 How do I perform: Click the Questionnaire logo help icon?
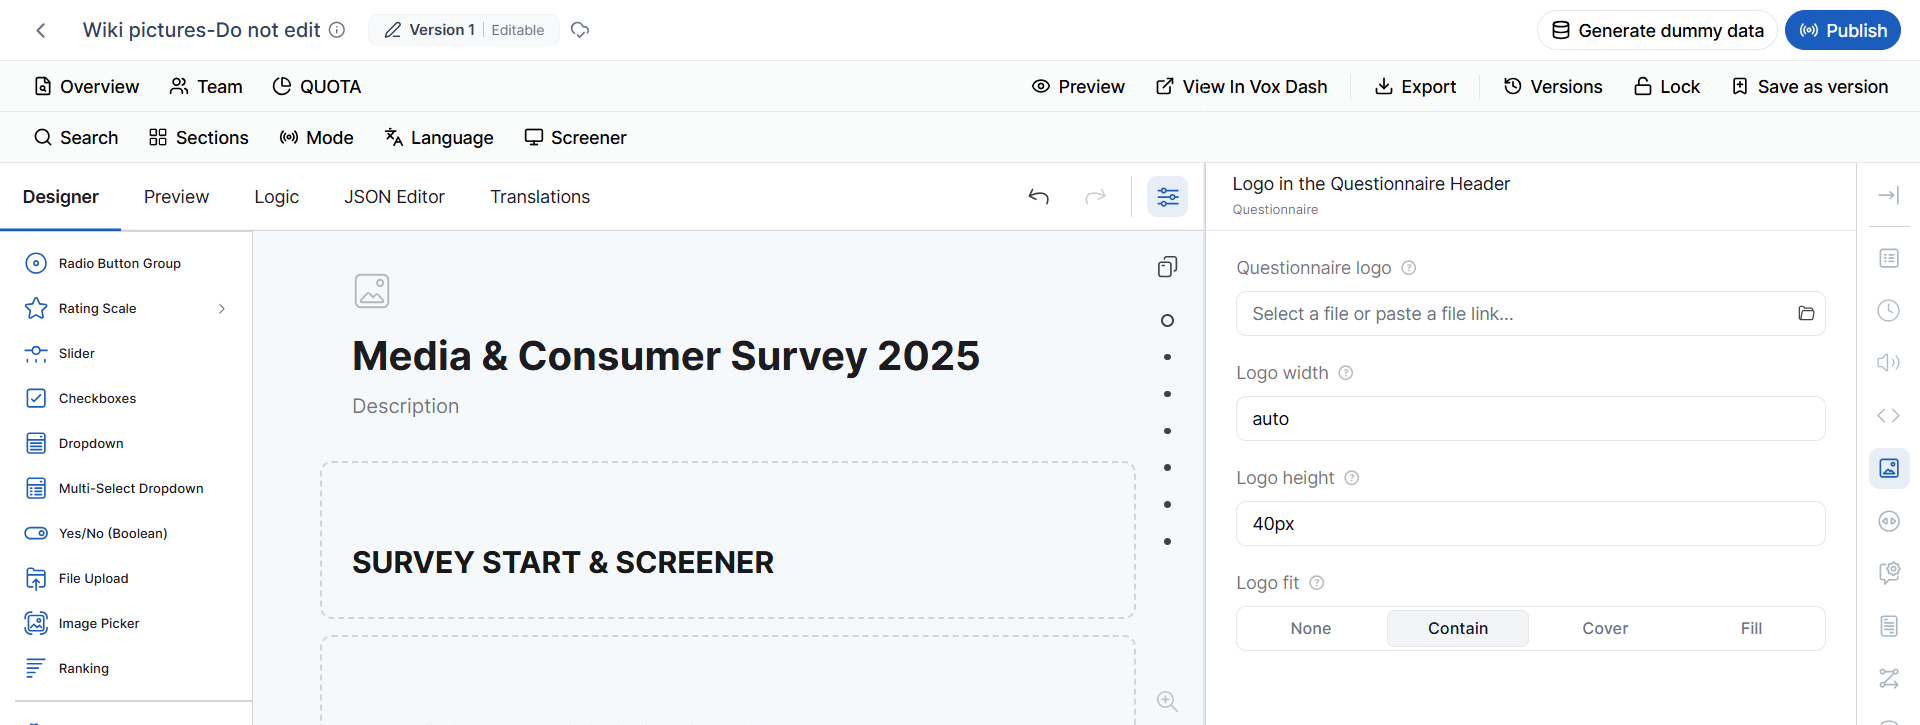(x=1409, y=268)
